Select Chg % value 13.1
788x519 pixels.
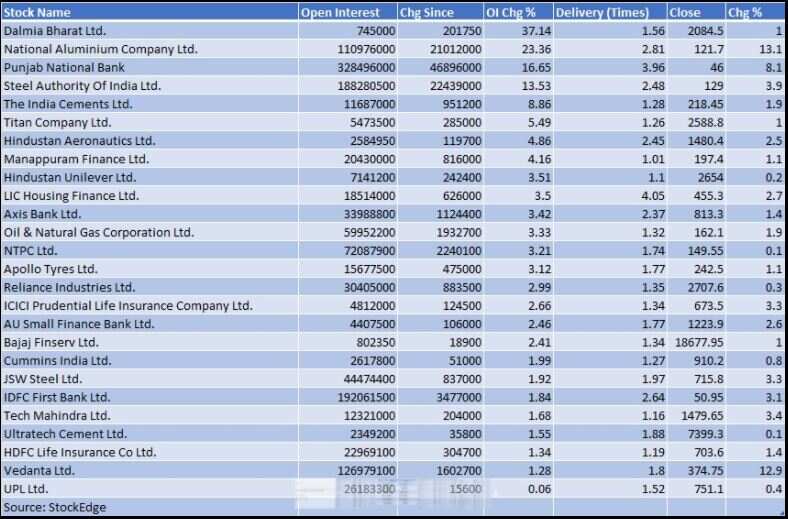click(x=771, y=49)
